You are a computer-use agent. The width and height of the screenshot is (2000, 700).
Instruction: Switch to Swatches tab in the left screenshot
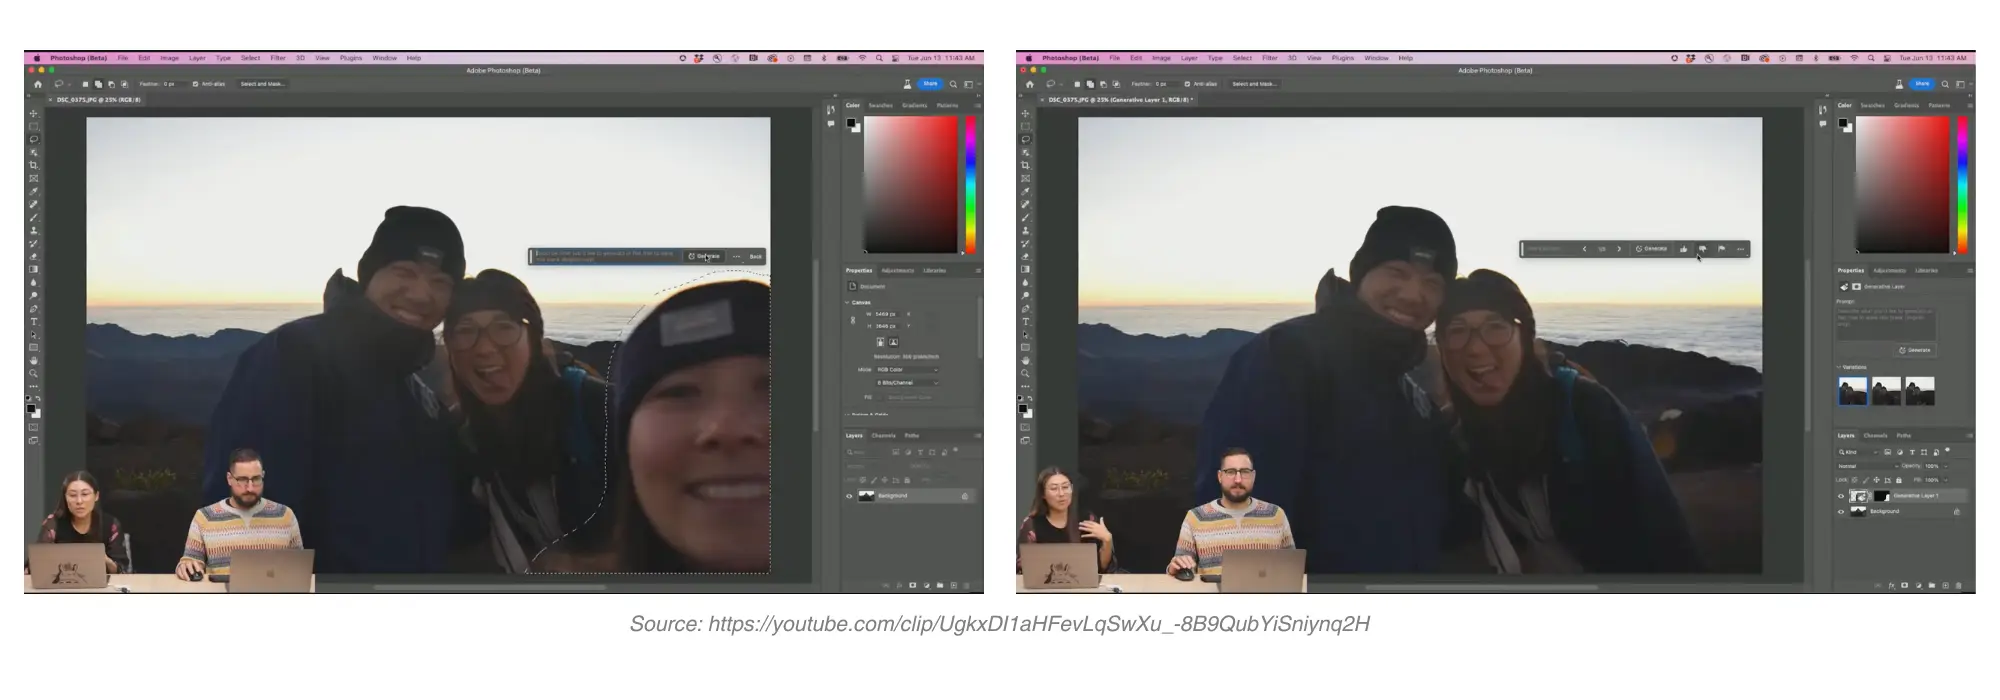click(x=880, y=105)
